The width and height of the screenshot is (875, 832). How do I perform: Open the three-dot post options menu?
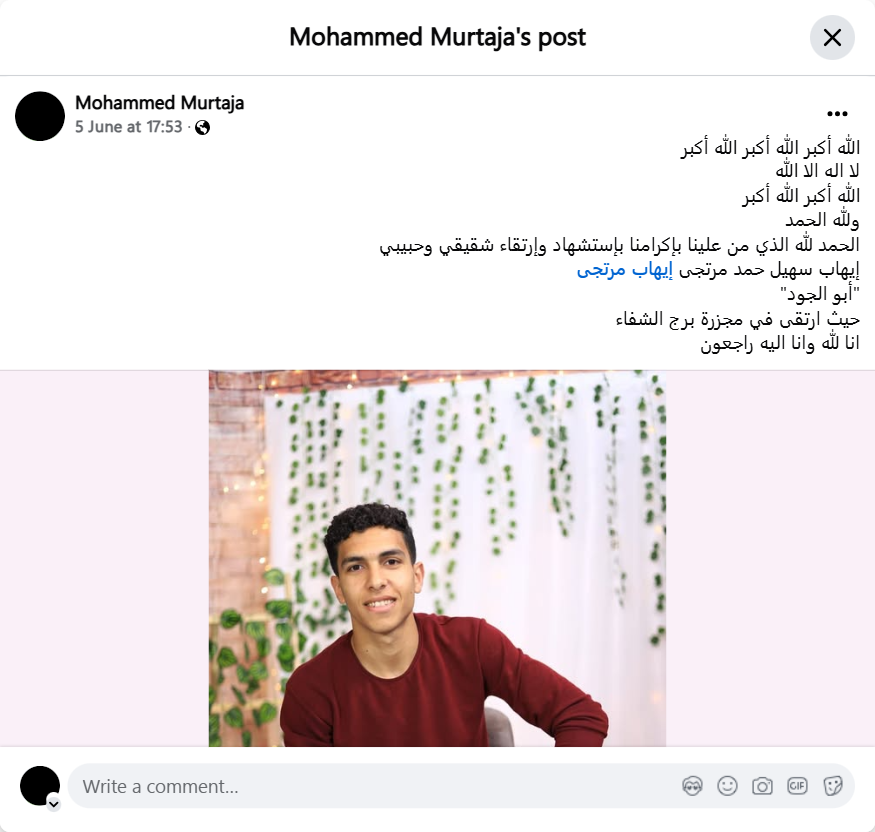pos(837,114)
